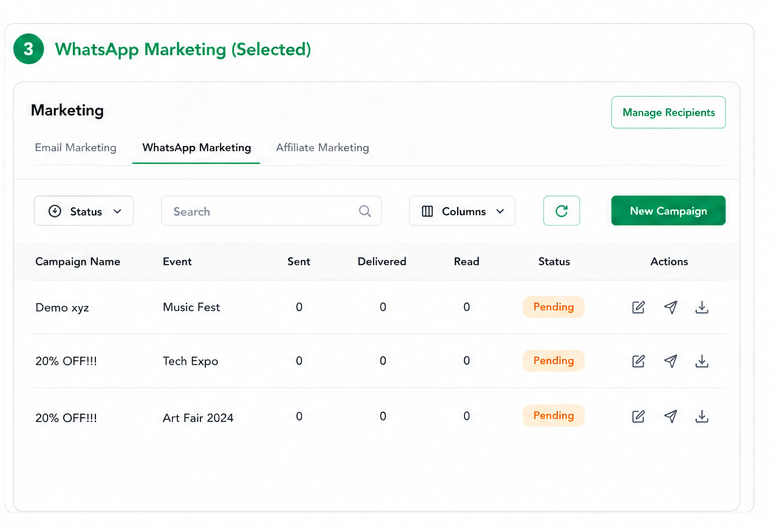Click the Art Fair 2024 event cell

(x=198, y=418)
